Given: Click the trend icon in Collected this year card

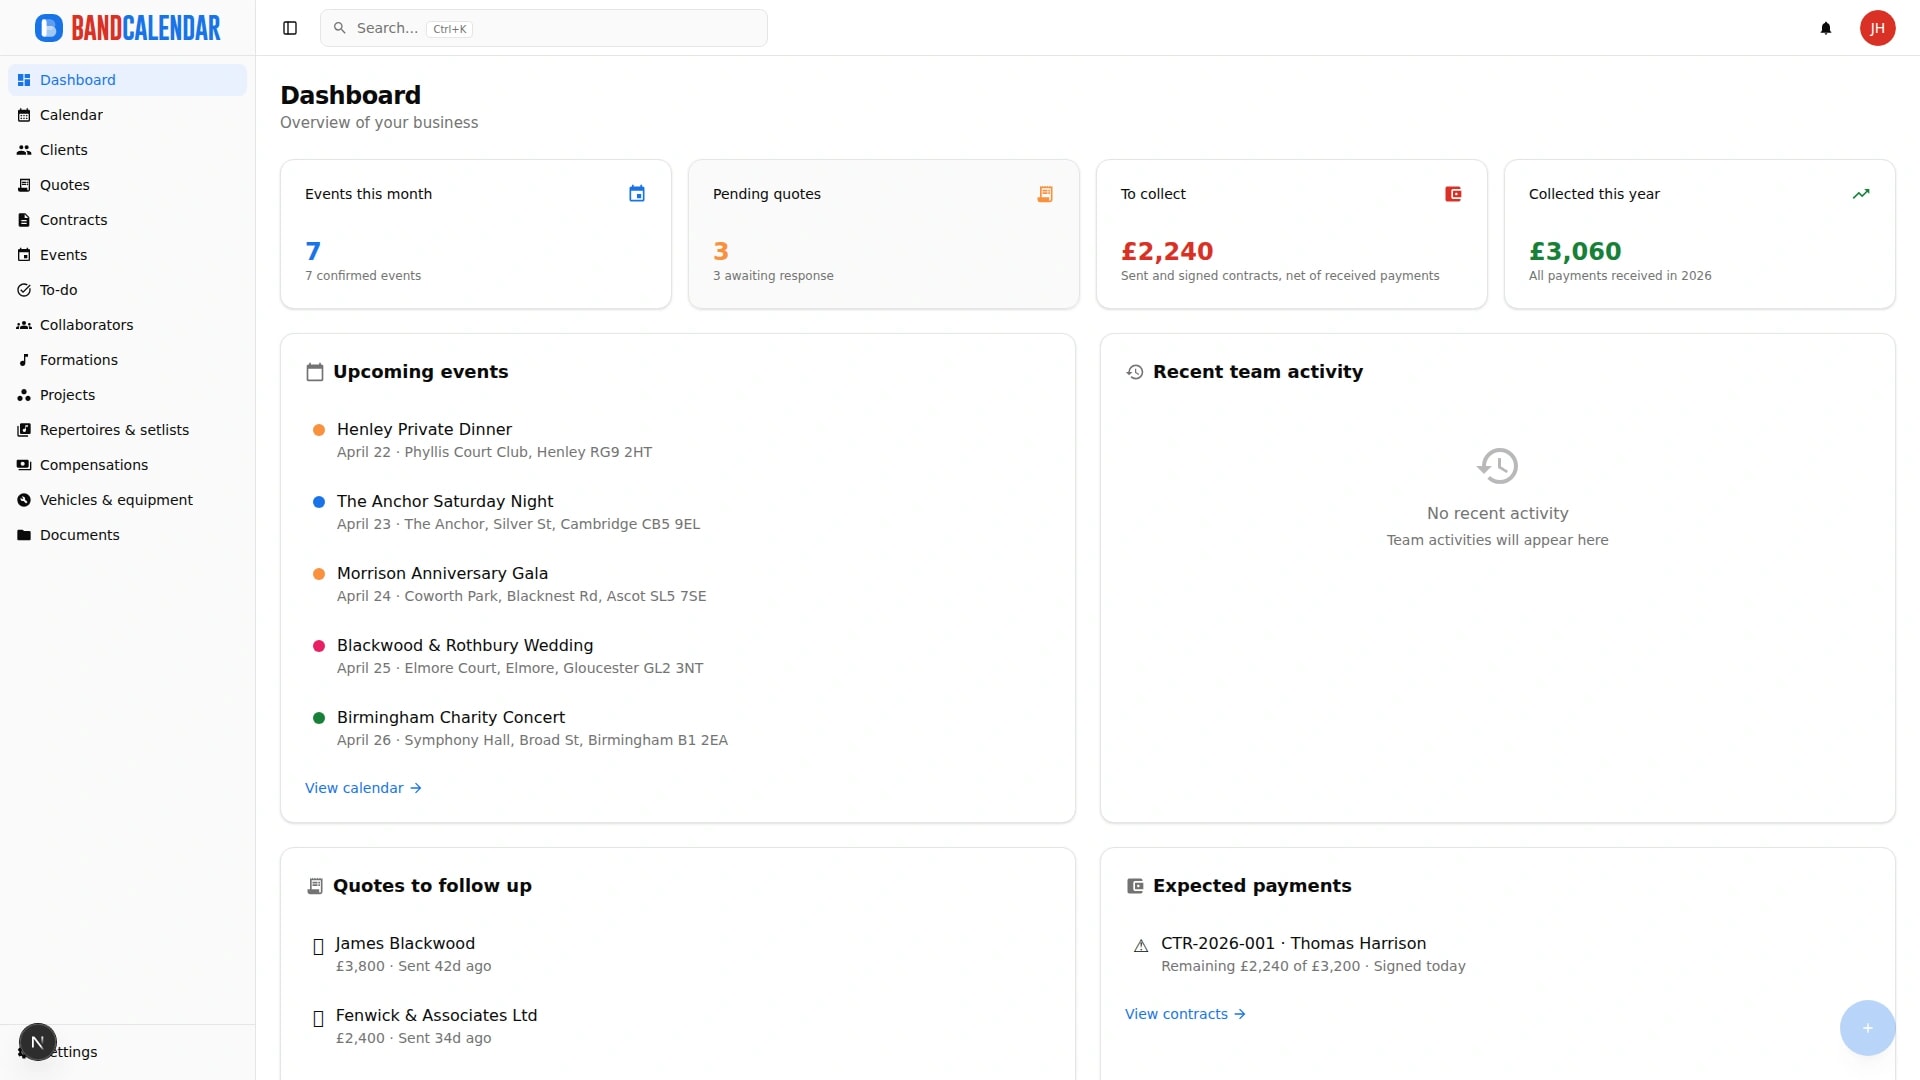Looking at the screenshot, I should click(x=1861, y=194).
